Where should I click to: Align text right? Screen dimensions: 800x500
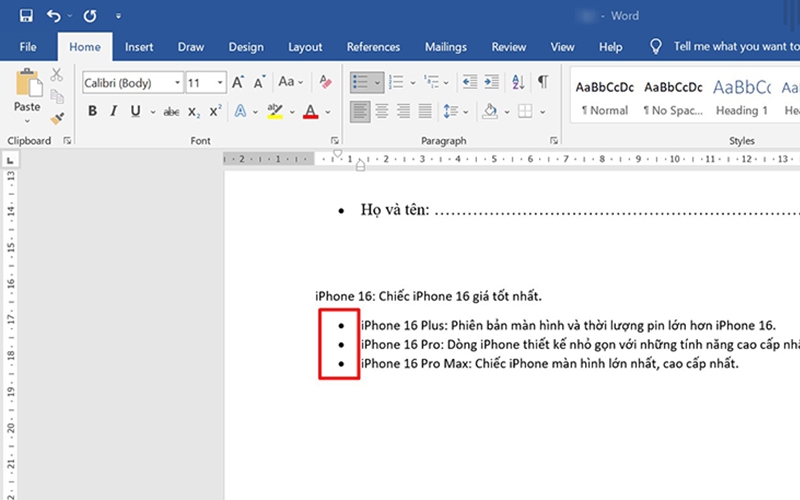pos(403,111)
